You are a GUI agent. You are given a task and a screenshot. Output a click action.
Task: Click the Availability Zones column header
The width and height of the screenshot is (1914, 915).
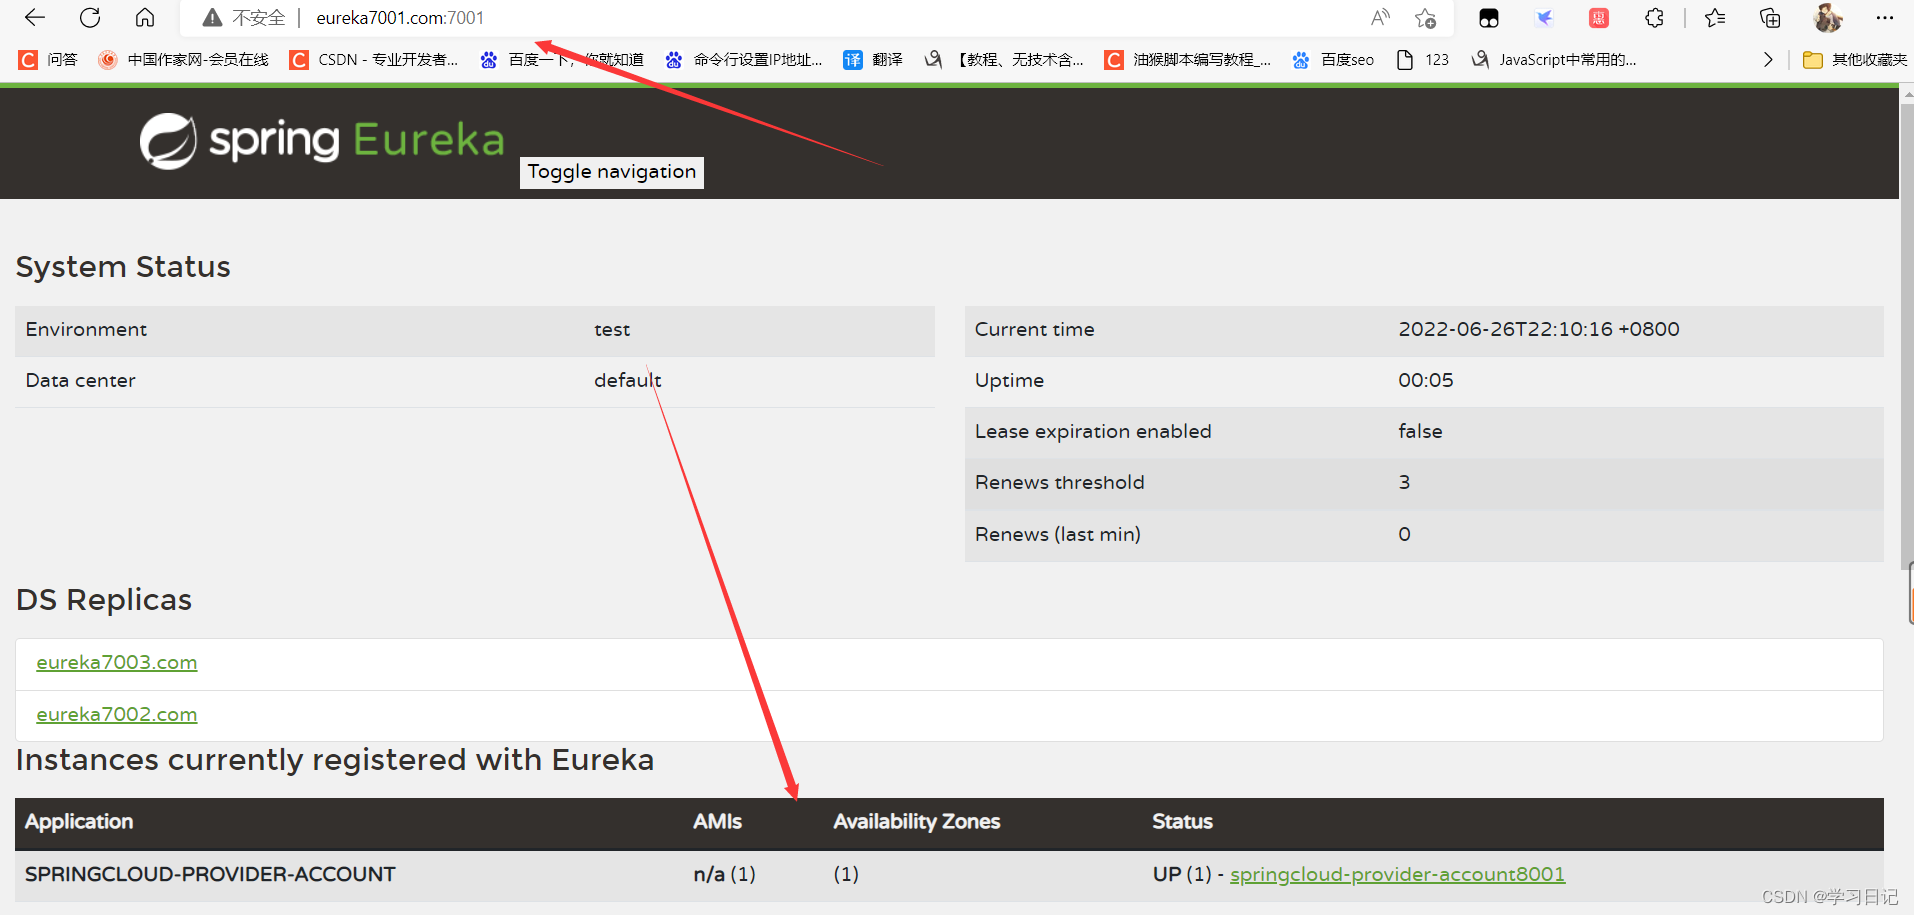[916, 821]
